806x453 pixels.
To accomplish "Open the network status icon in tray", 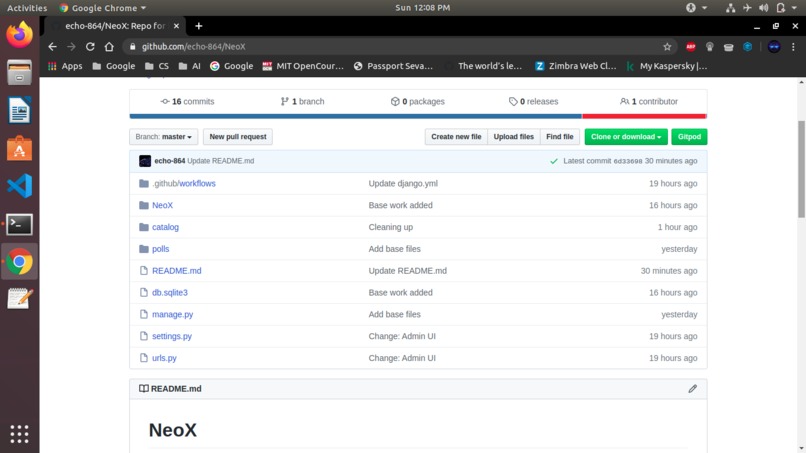I will [730, 8].
